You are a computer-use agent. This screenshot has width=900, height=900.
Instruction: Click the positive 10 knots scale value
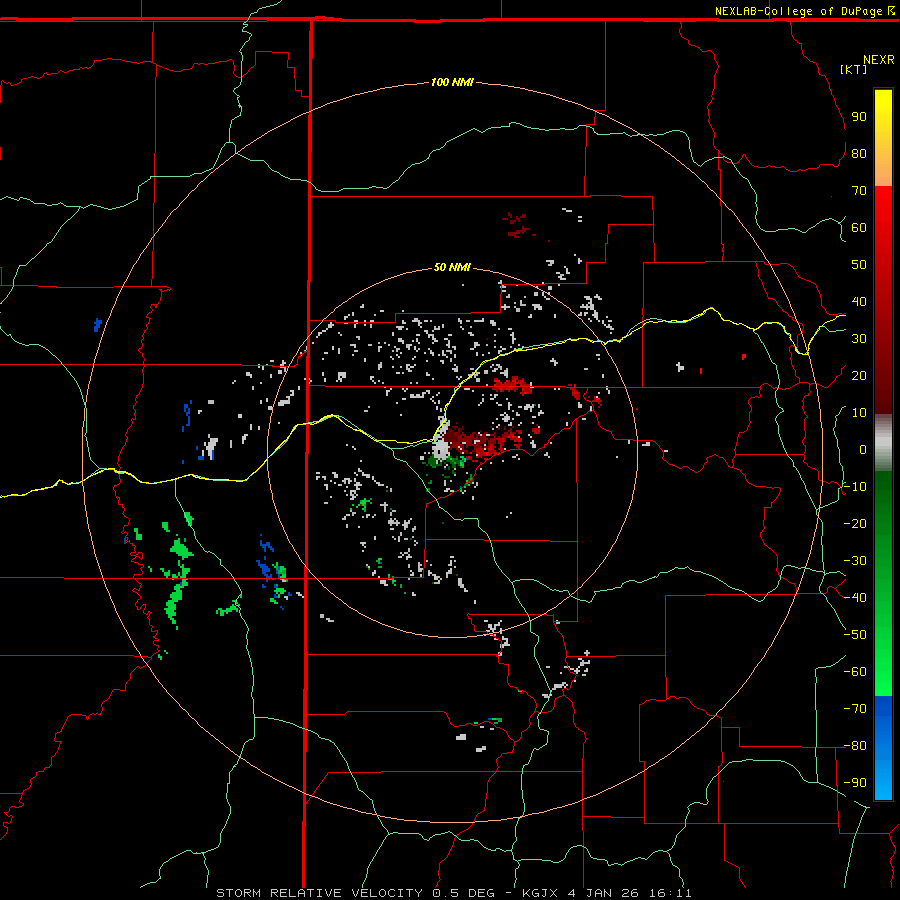pyautogui.click(x=859, y=413)
